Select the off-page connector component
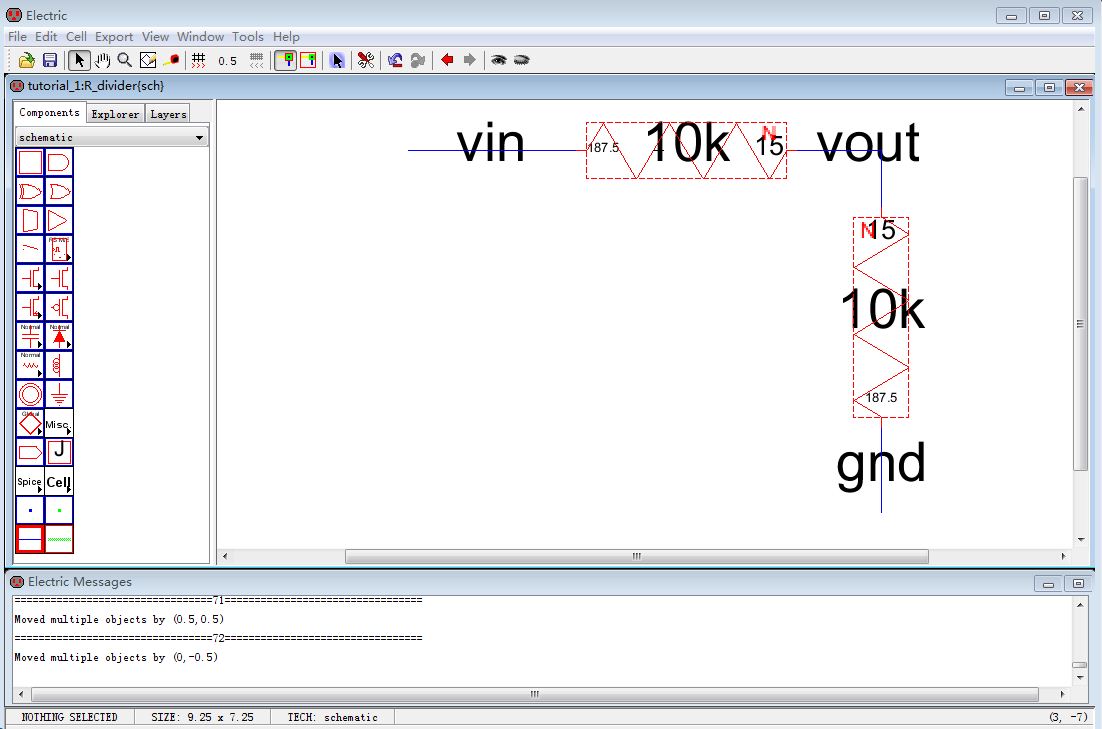1102x729 pixels. [30, 452]
